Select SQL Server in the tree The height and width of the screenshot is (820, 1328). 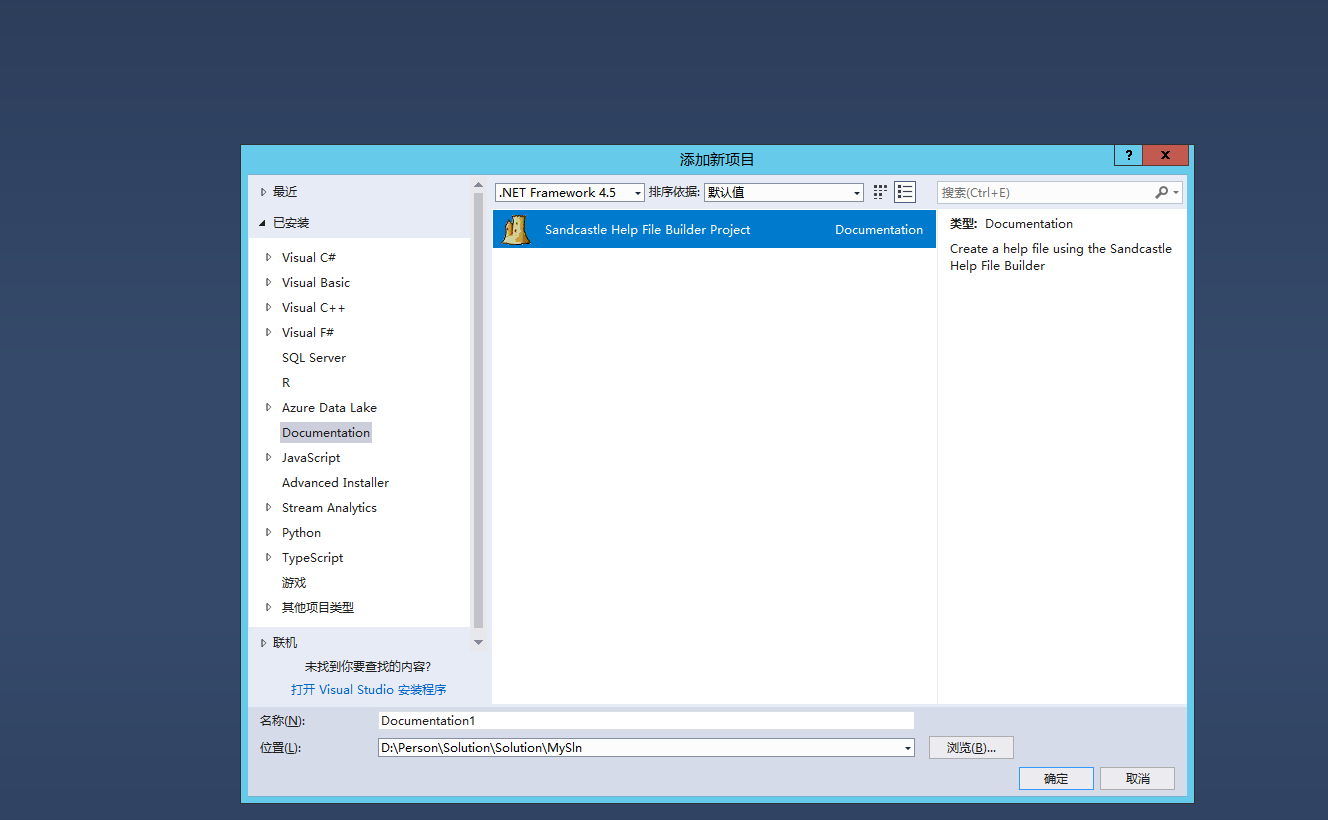tap(314, 358)
